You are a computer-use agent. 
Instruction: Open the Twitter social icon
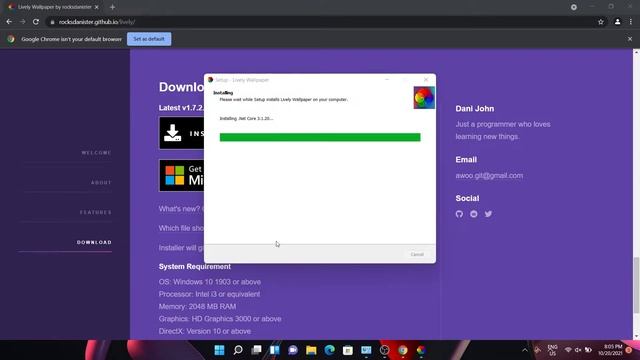pyautogui.click(x=488, y=214)
